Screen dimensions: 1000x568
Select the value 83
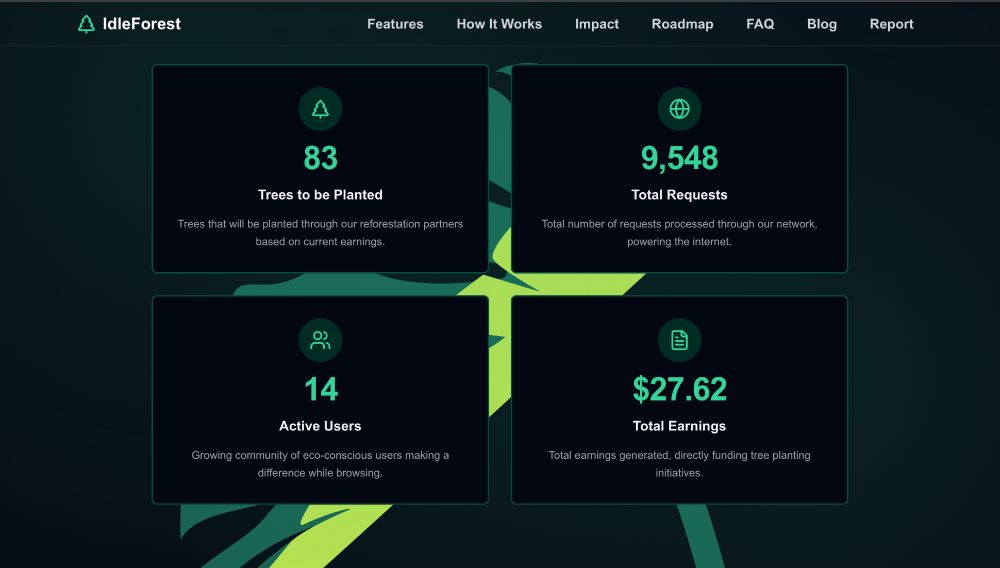coord(320,158)
